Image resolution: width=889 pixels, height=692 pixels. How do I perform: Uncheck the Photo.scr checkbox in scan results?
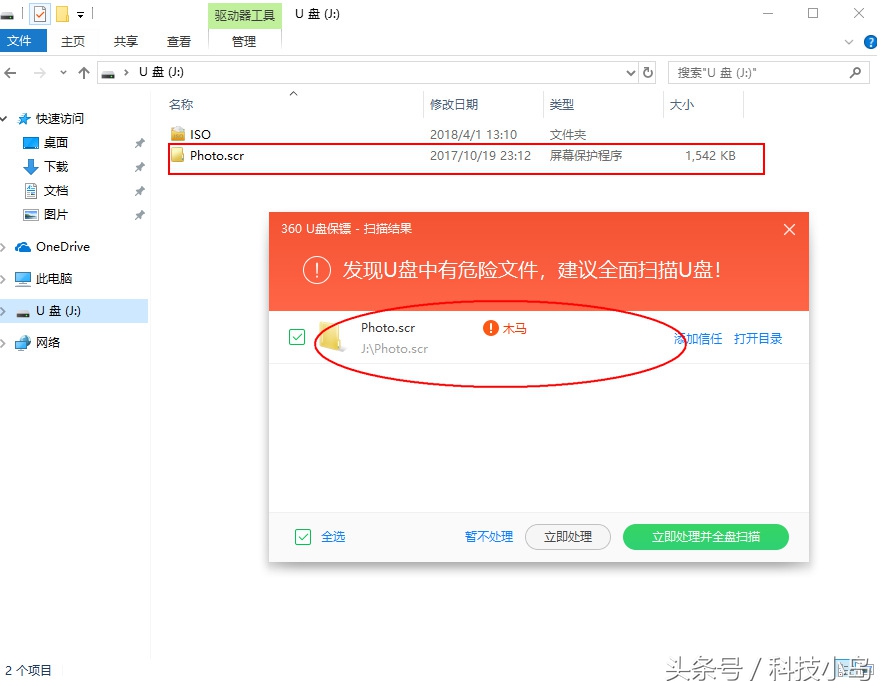[x=297, y=337]
